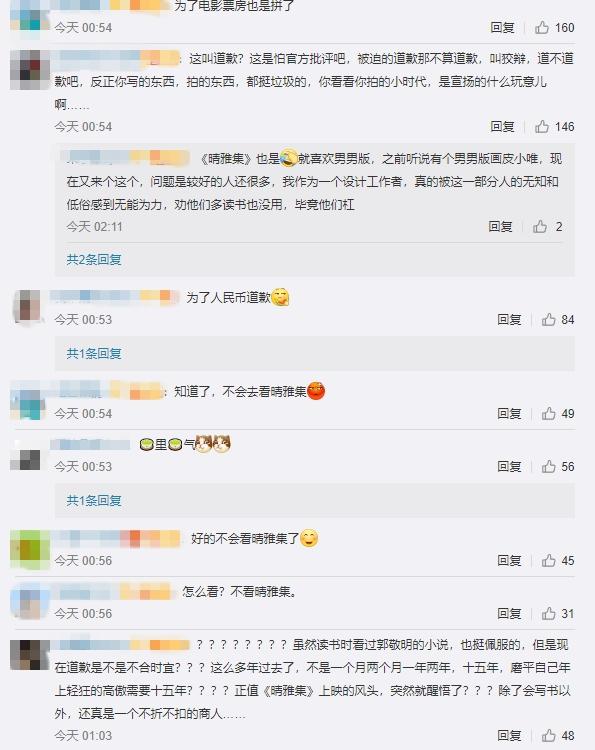The height and width of the screenshot is (750, 595).
Task: Open avatar of the 这叫道歉 commenter
Action: pyautogui.click(x=30, y=70)
